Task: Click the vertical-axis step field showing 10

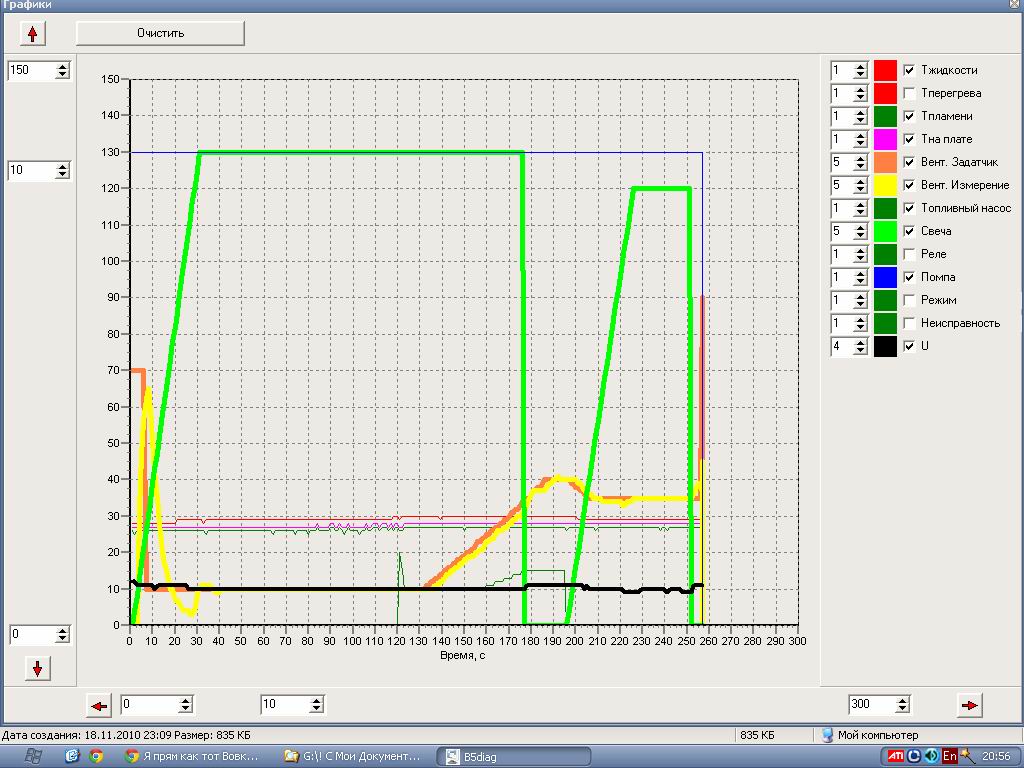Action: pos(39,170)
